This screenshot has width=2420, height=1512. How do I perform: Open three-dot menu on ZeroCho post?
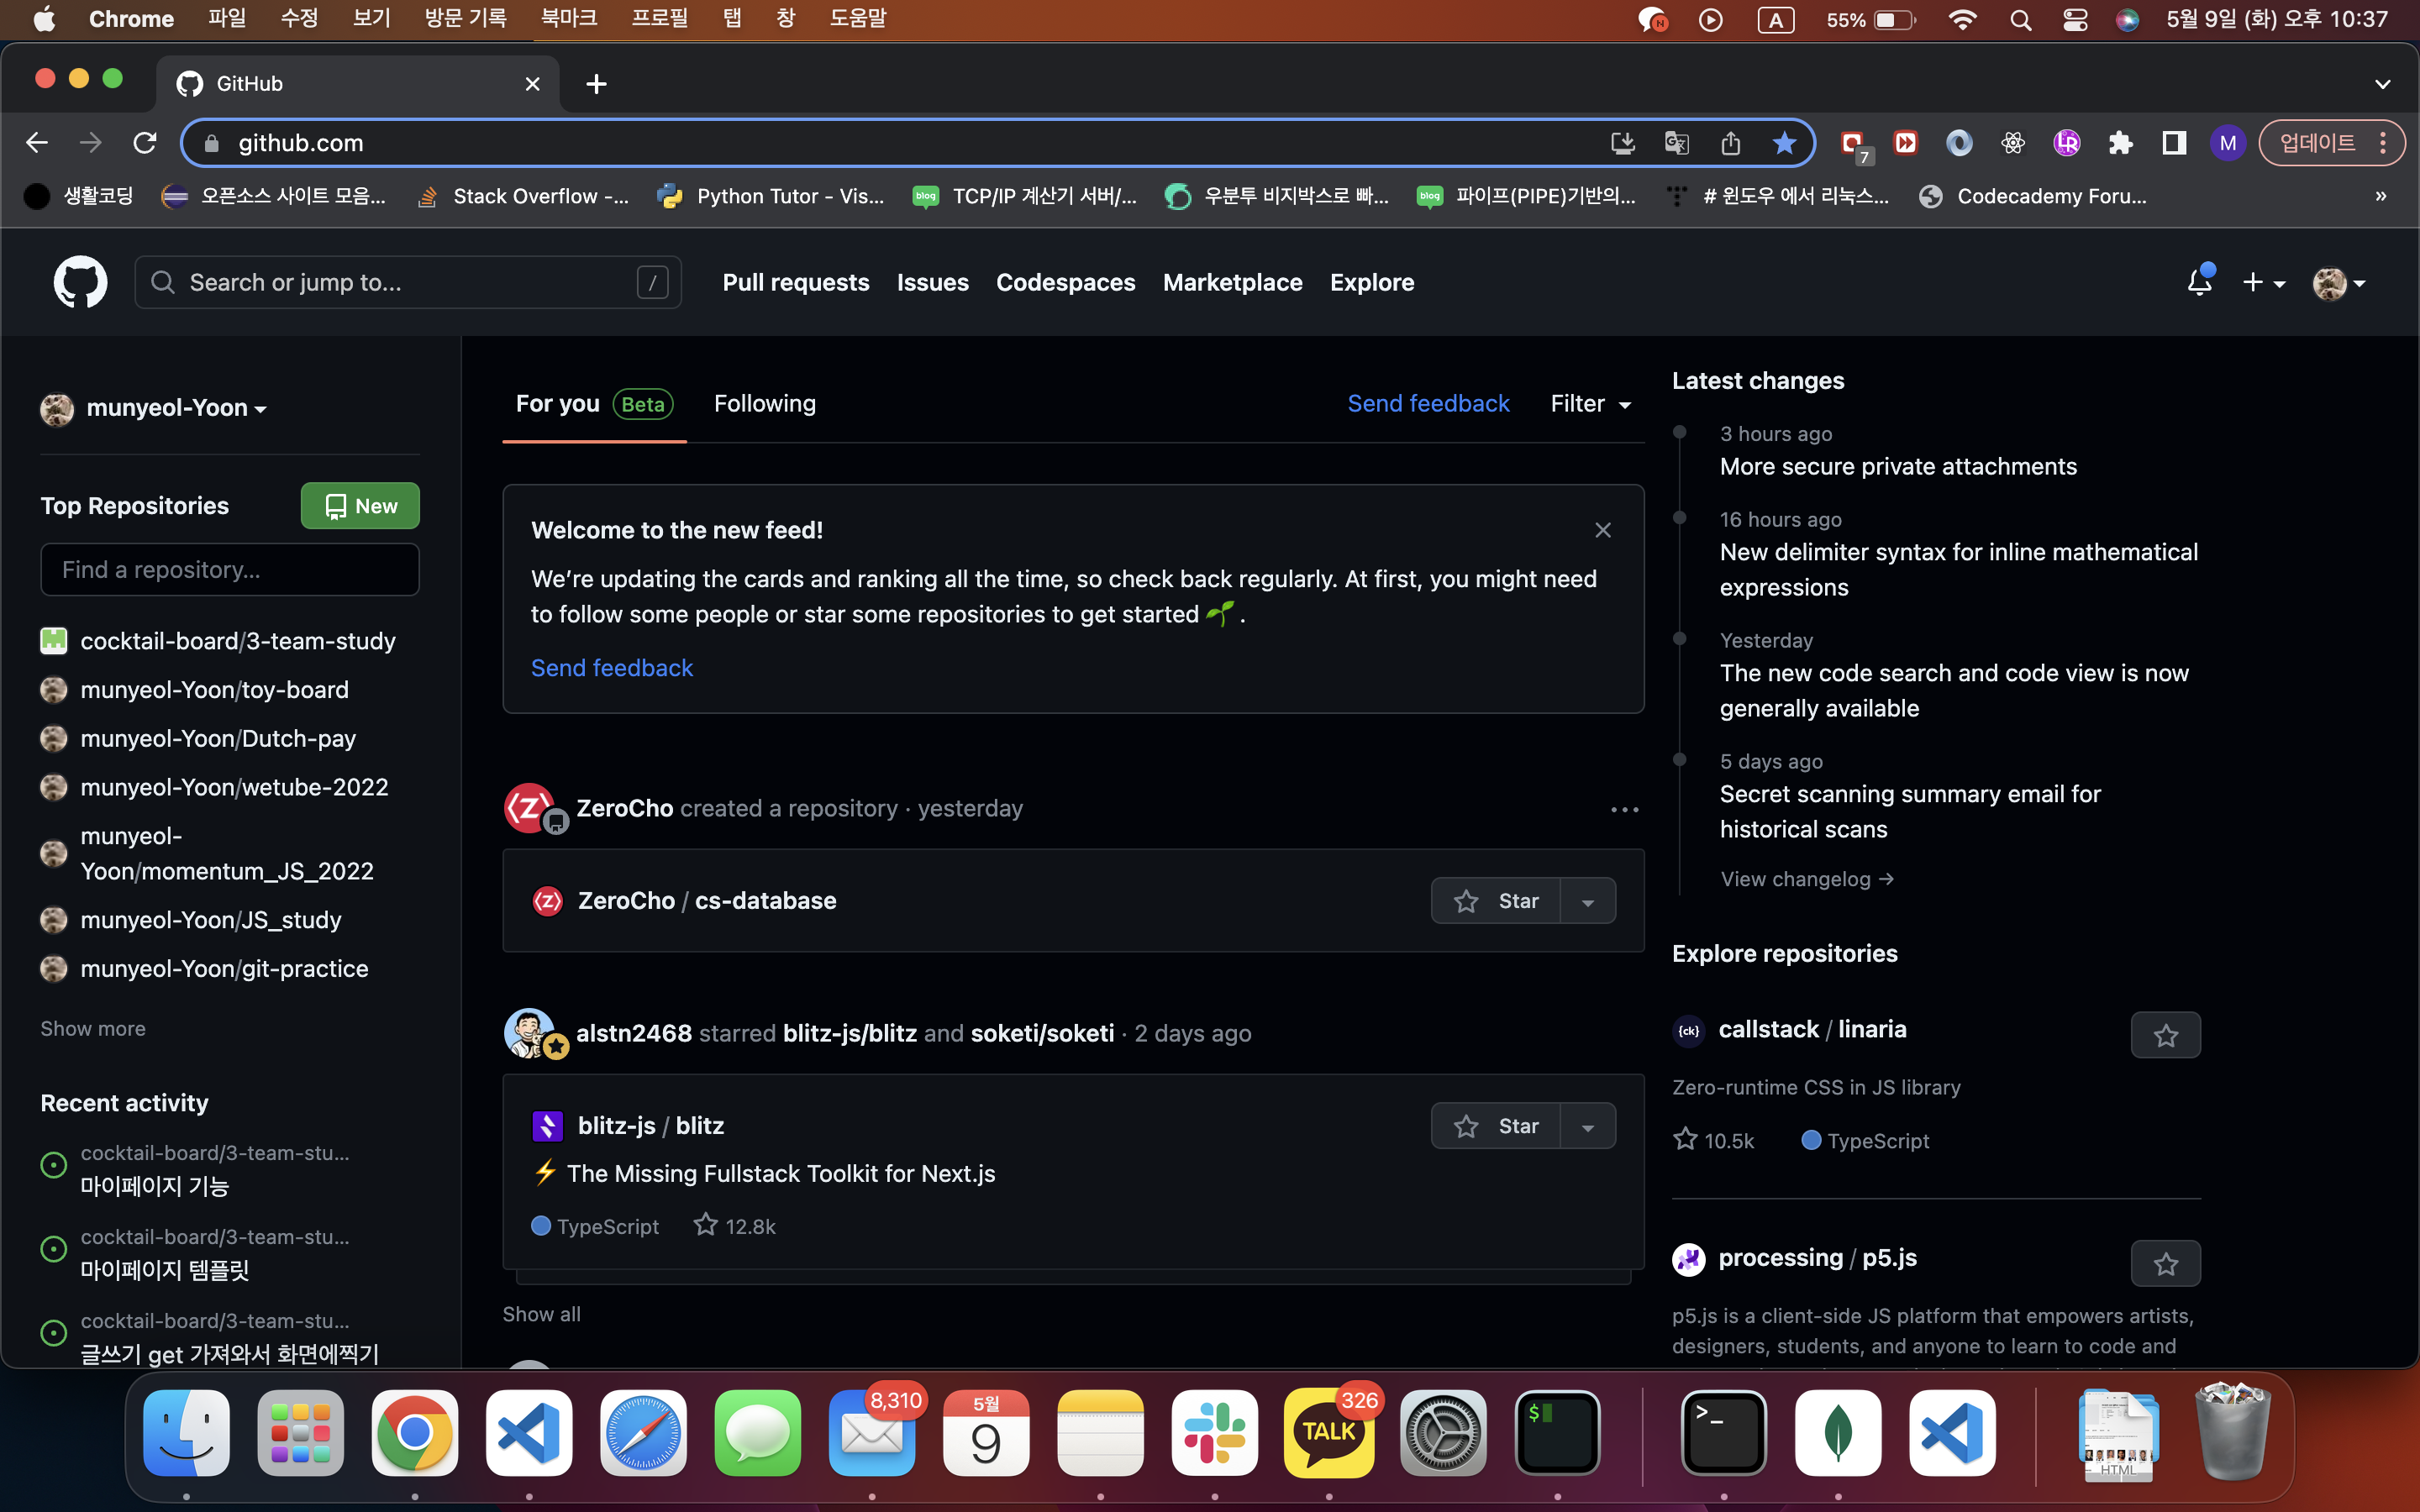(1624, 809)
